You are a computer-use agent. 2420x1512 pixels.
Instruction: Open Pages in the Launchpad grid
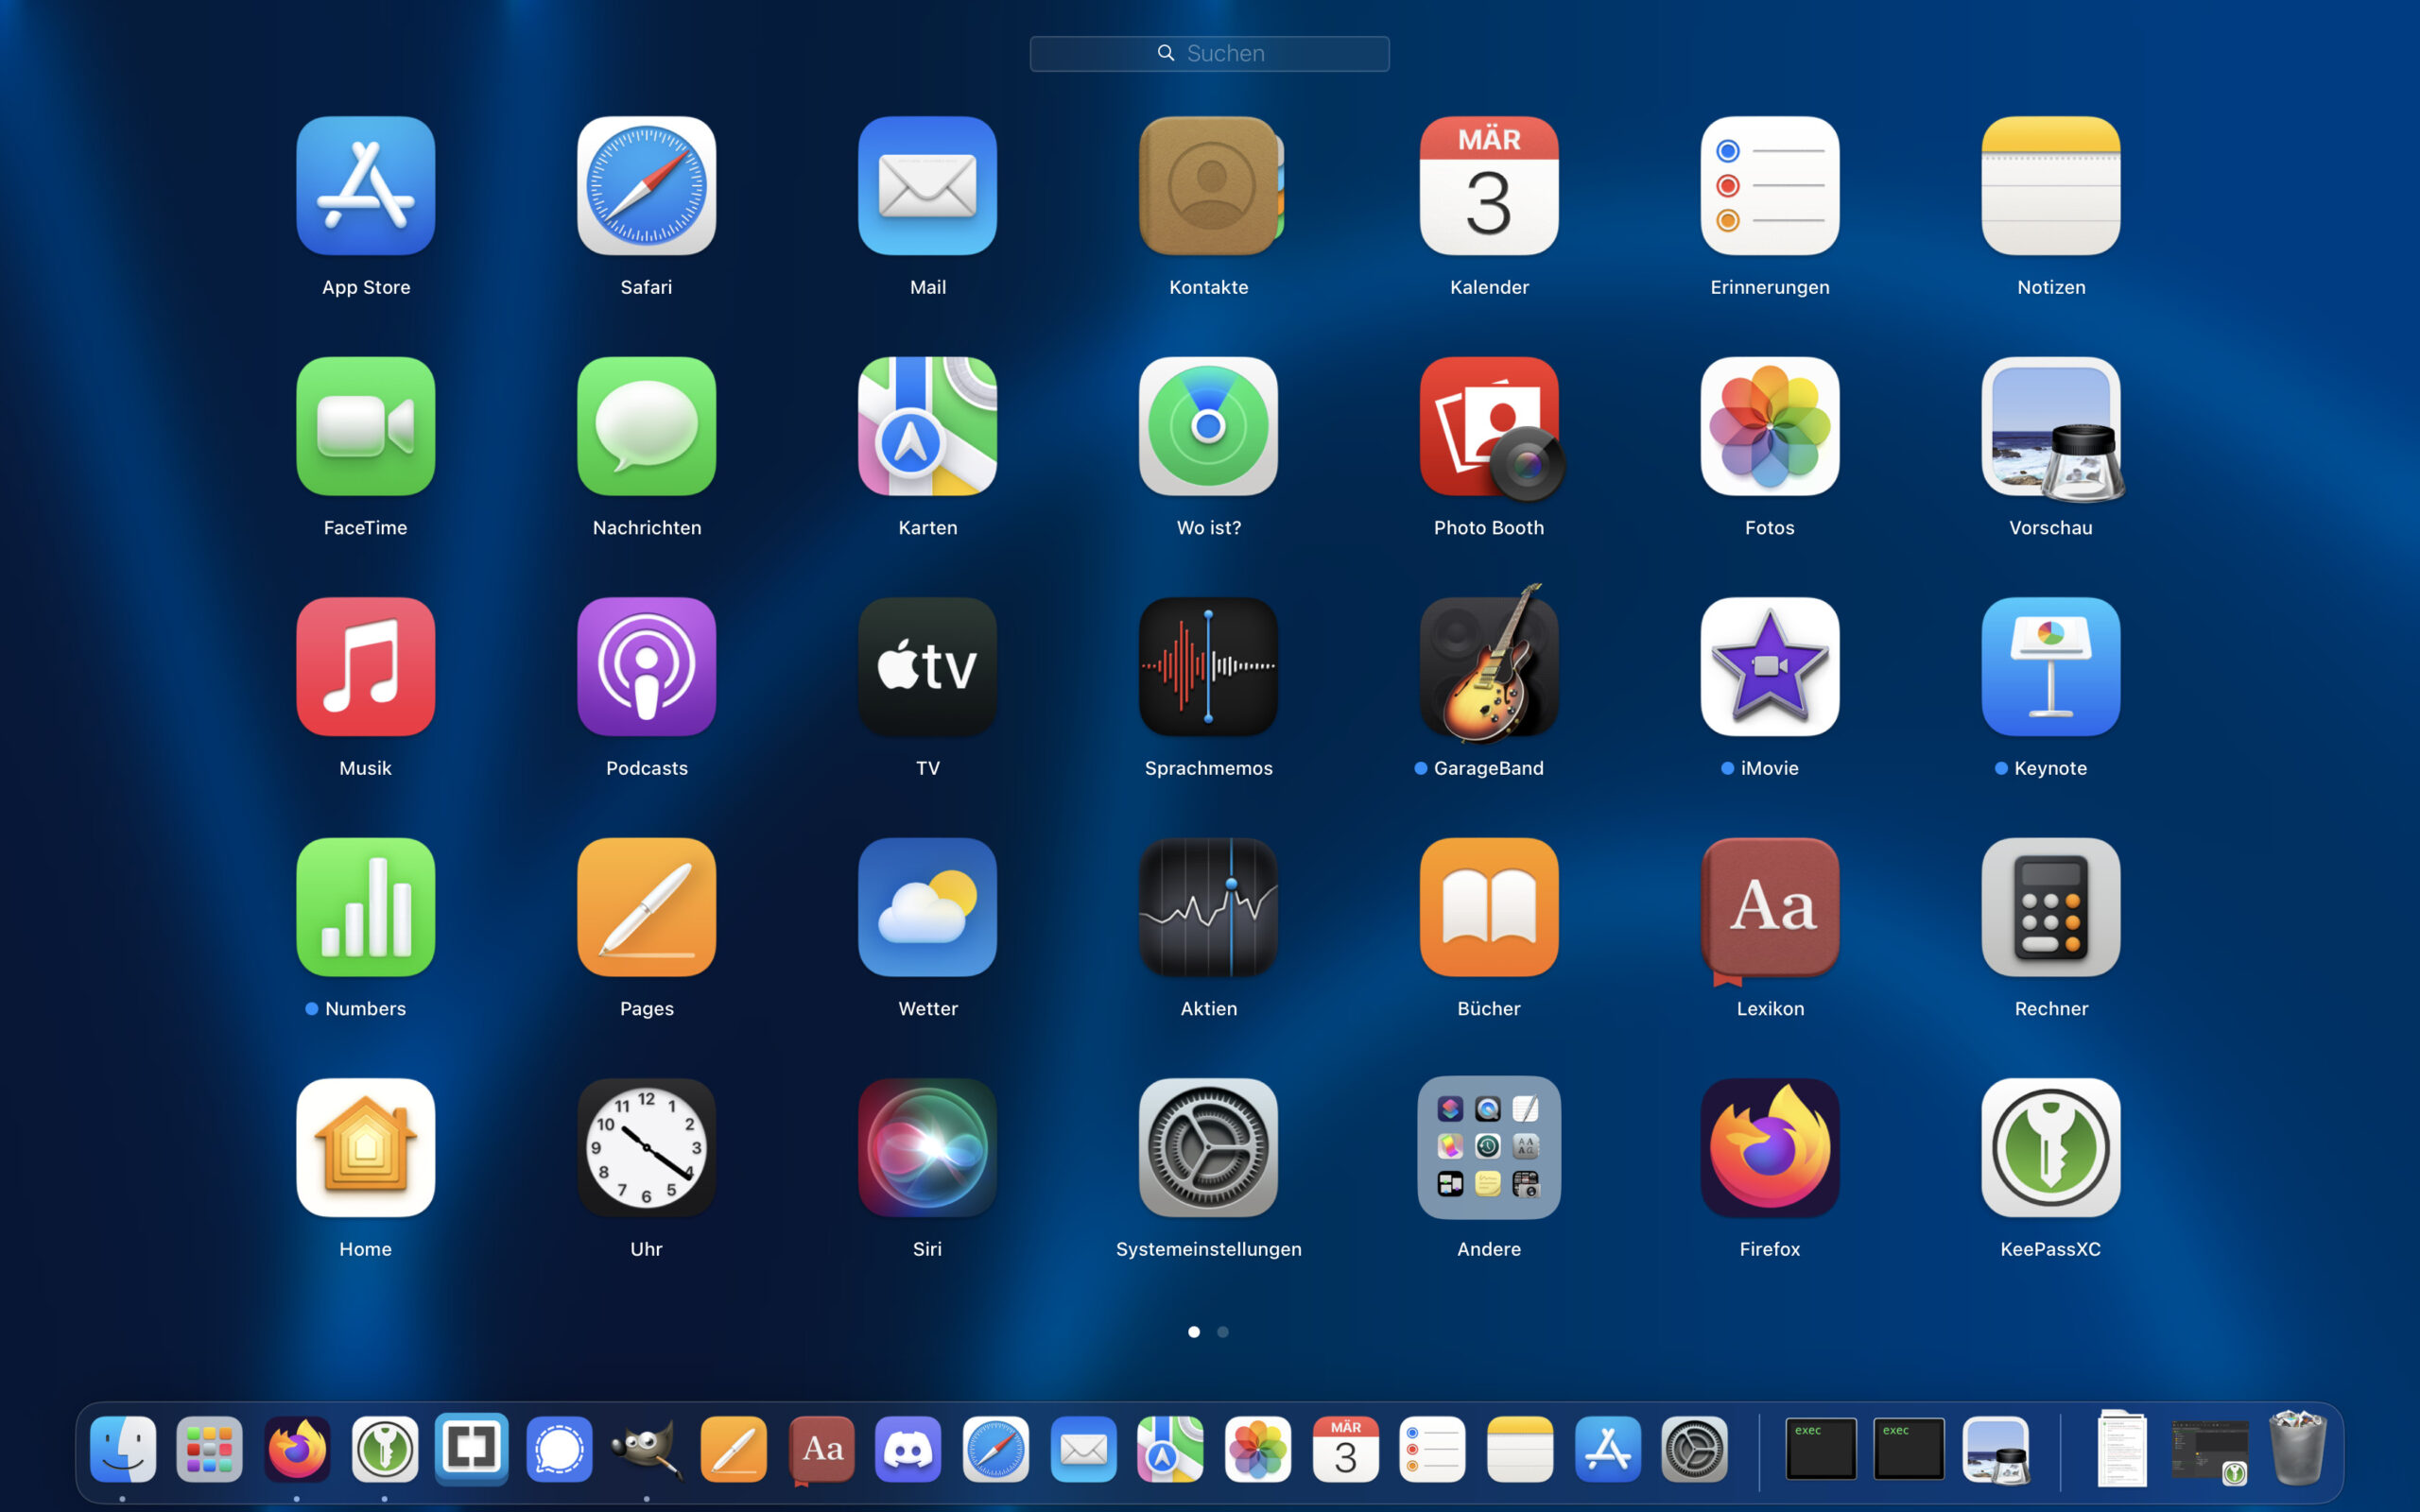pyautogui.click(x=646, y=908)
